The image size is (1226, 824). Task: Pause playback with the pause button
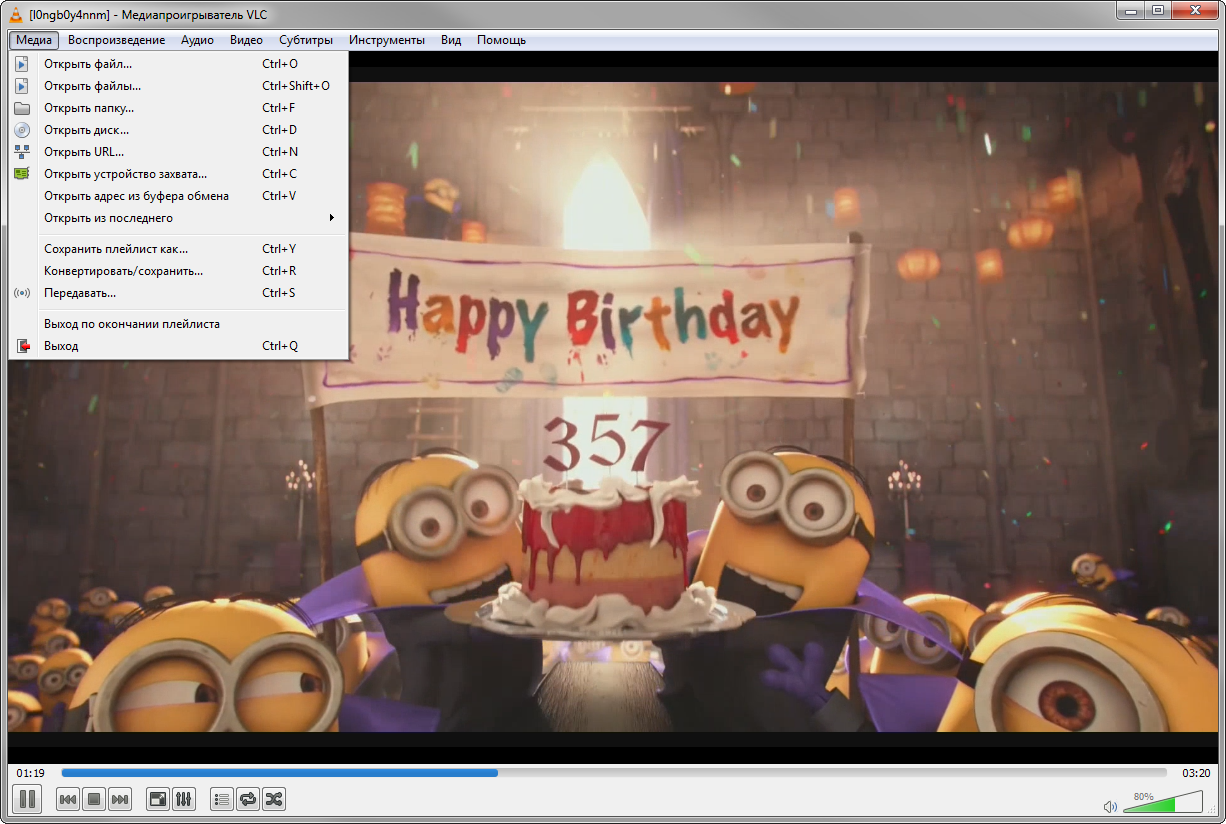click(27, 799)
